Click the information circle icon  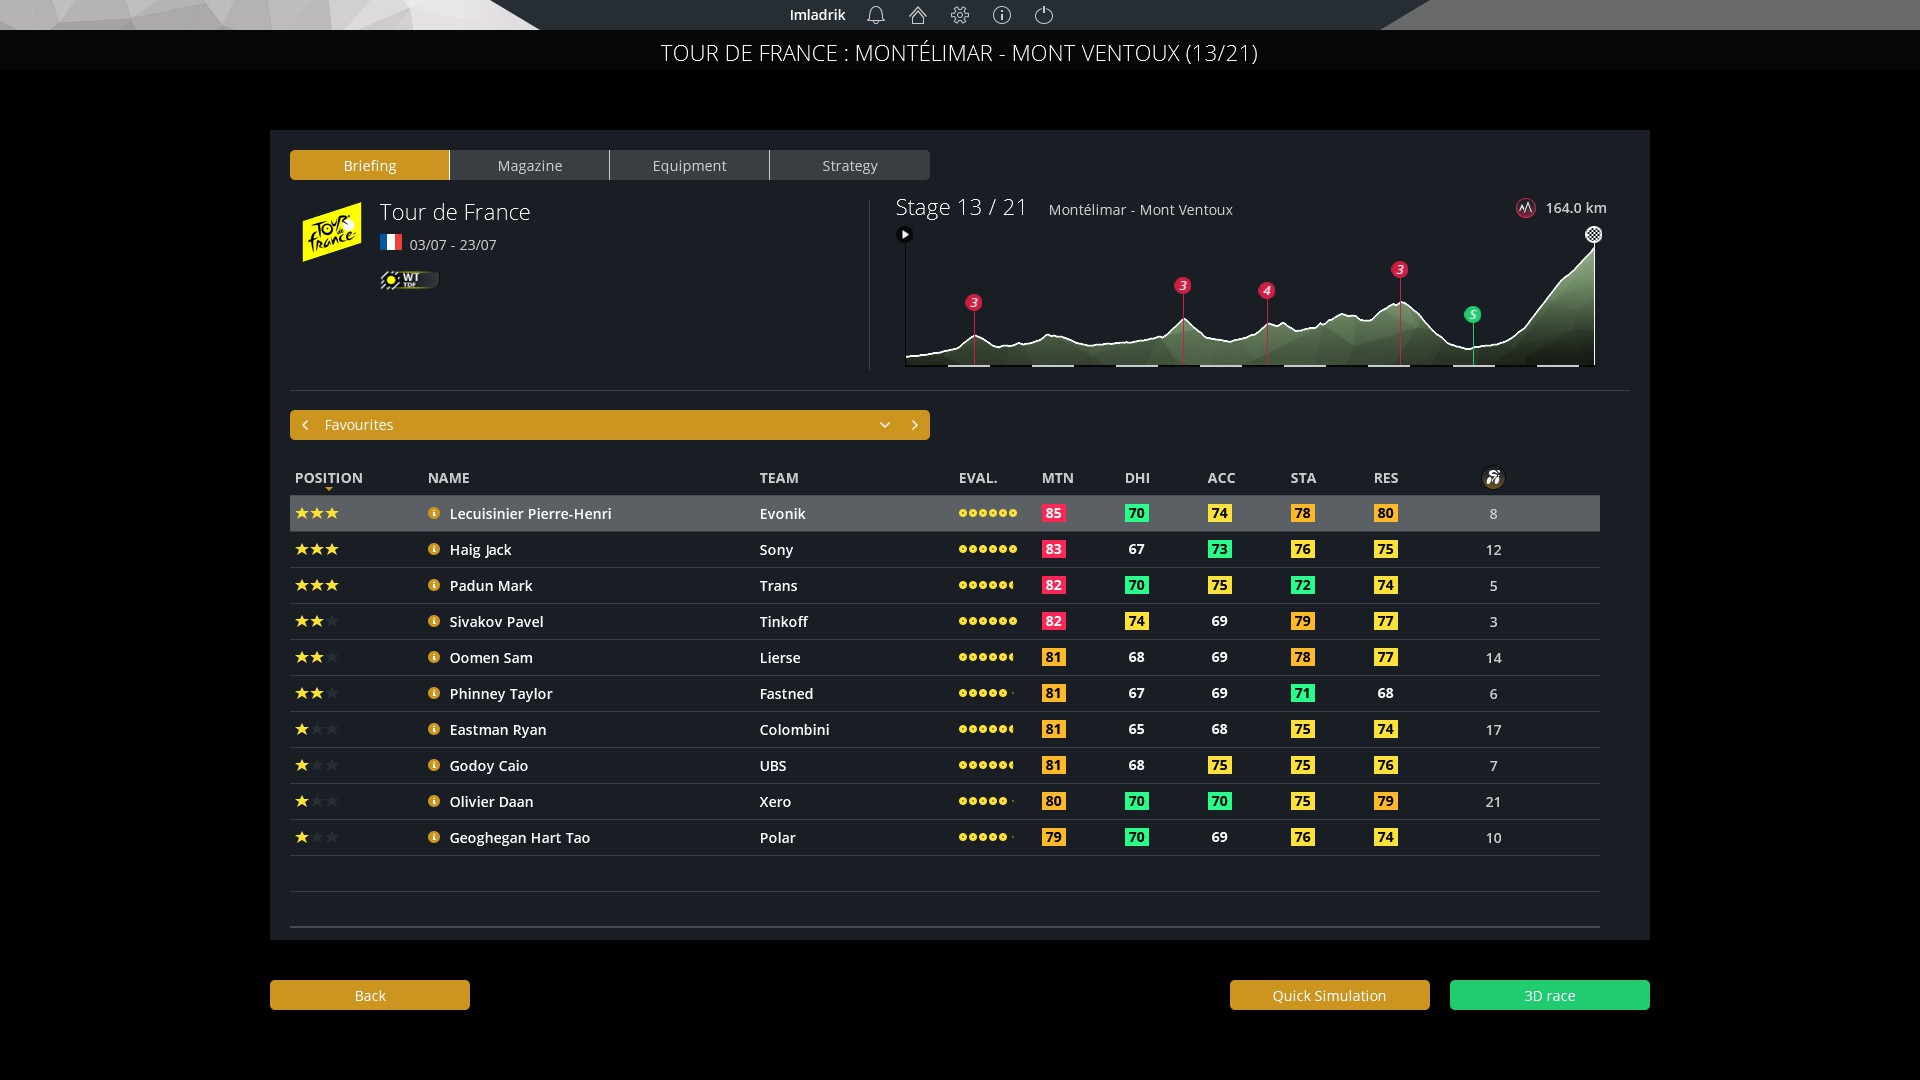1002,15
